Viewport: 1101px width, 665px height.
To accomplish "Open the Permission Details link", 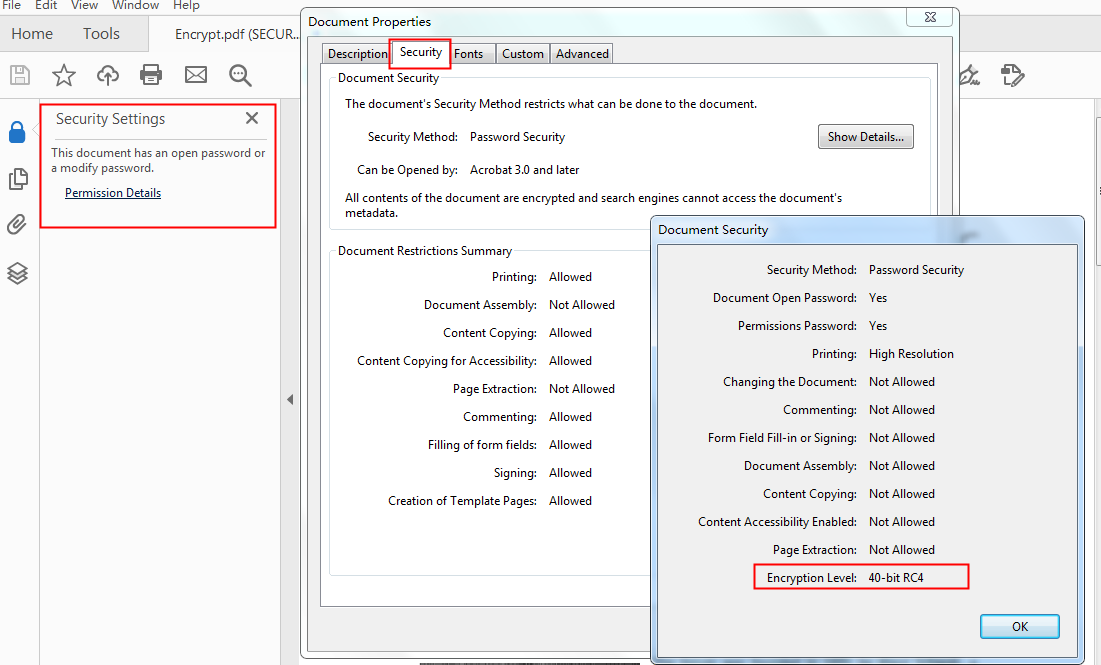I will point(113,193).
